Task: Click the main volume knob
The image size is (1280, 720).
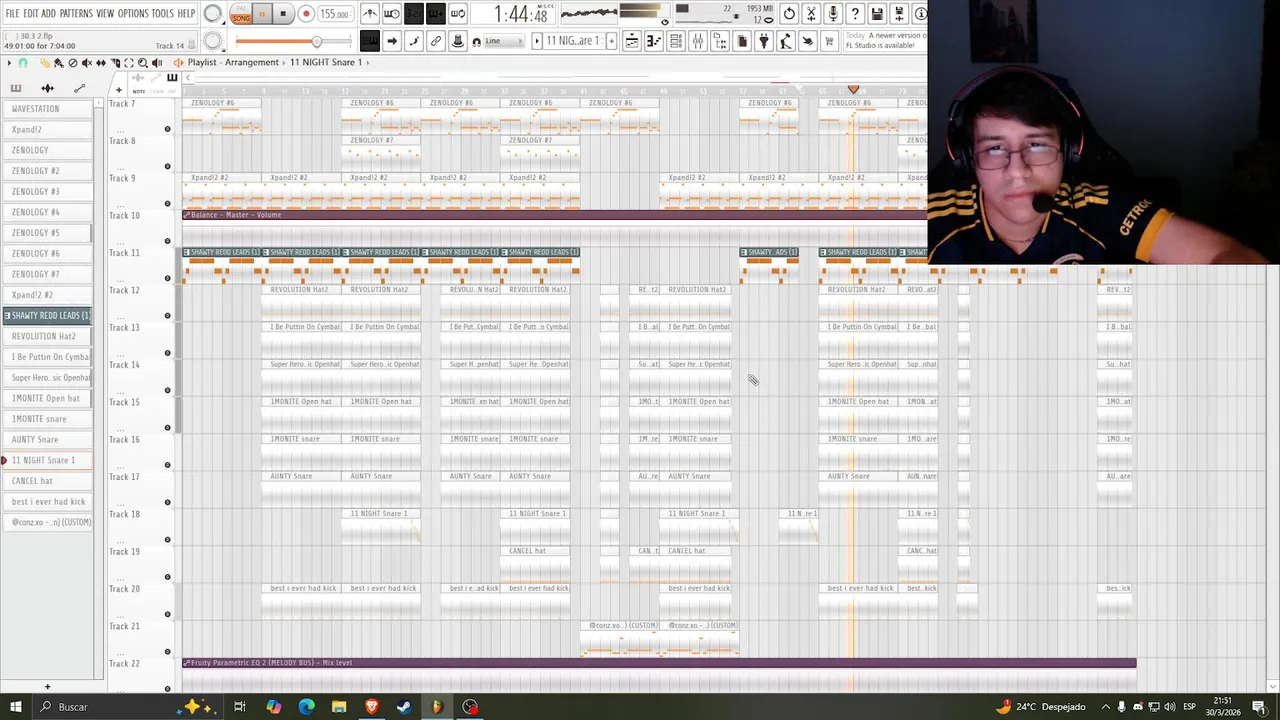Action: point(213,14)
